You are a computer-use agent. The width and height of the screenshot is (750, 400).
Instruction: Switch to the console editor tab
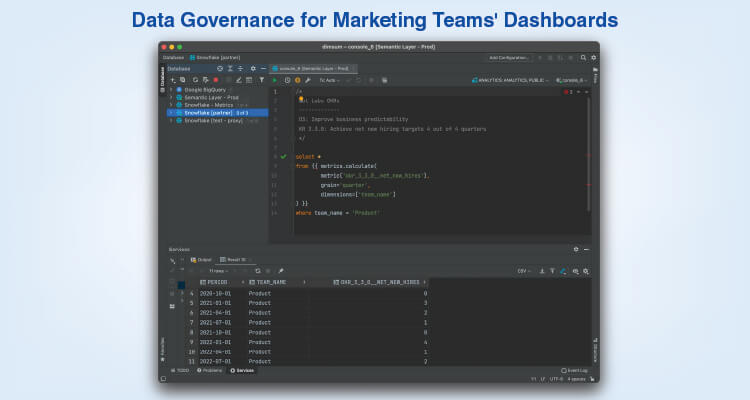tap(313, 69)
